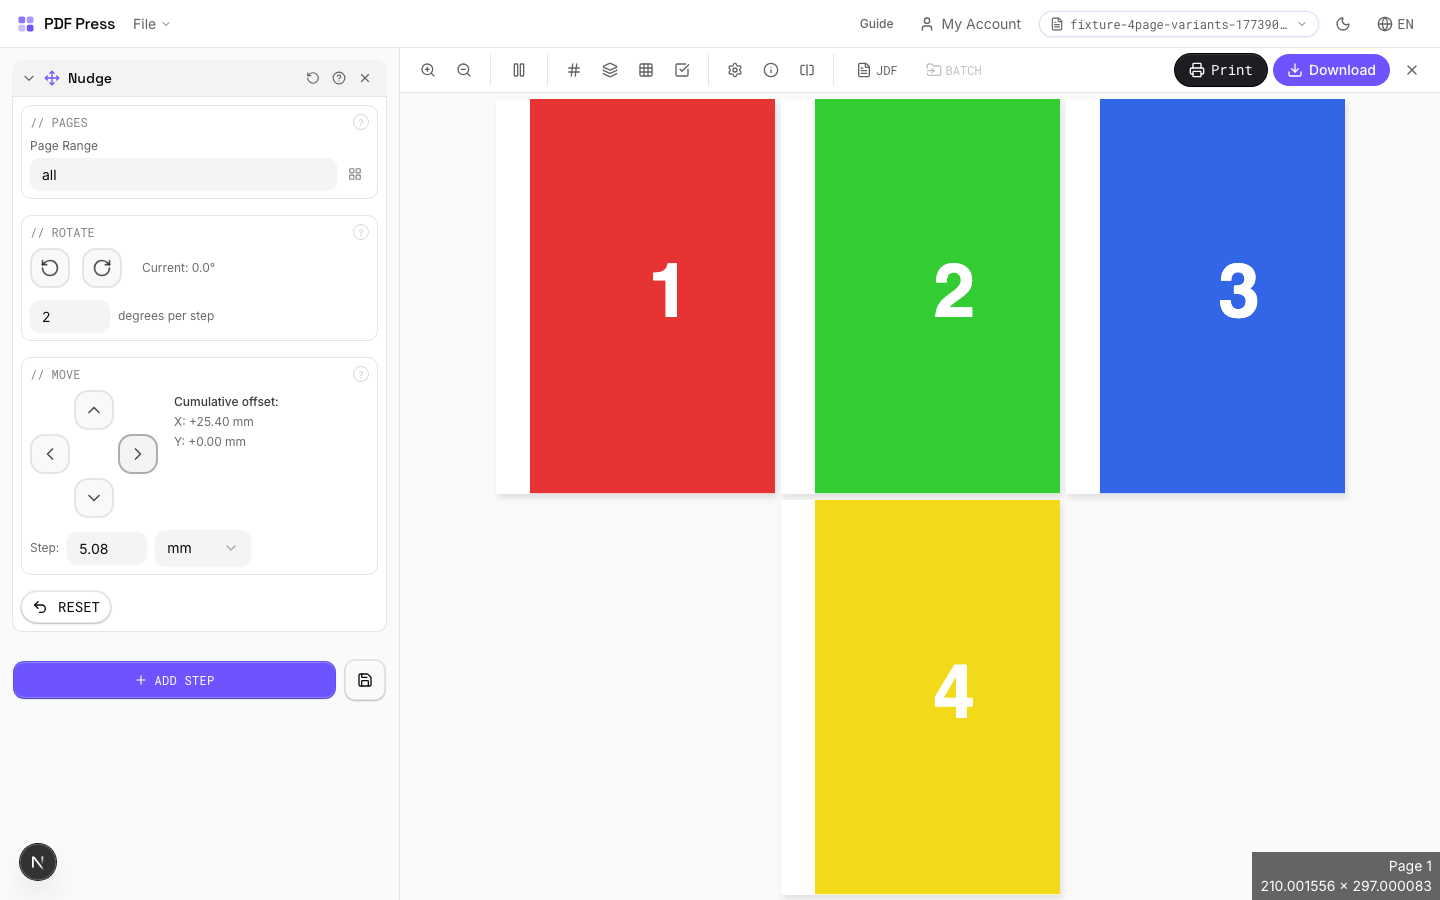Open viewer settings via gear icon
The height and width of the screenshot is (900, 1440).
735,70
